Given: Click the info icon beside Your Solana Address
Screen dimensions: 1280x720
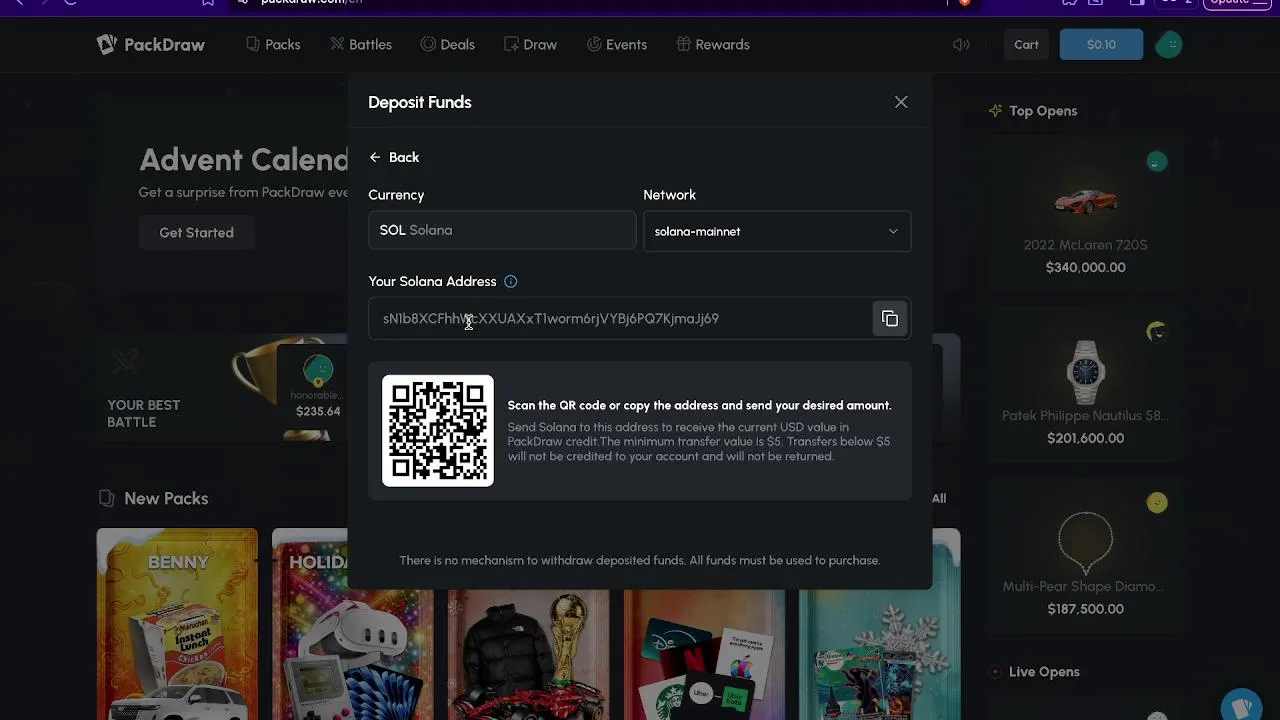Looking at the screenshot, I should click(510, 282).
